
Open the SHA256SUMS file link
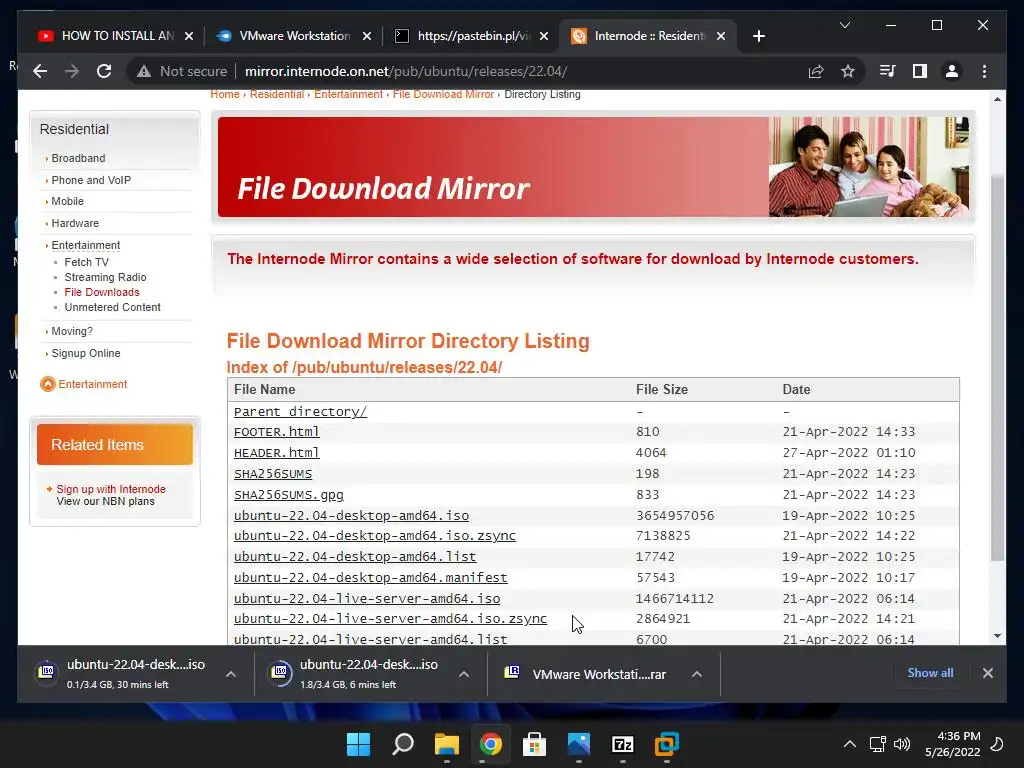[x=273, y=473]
